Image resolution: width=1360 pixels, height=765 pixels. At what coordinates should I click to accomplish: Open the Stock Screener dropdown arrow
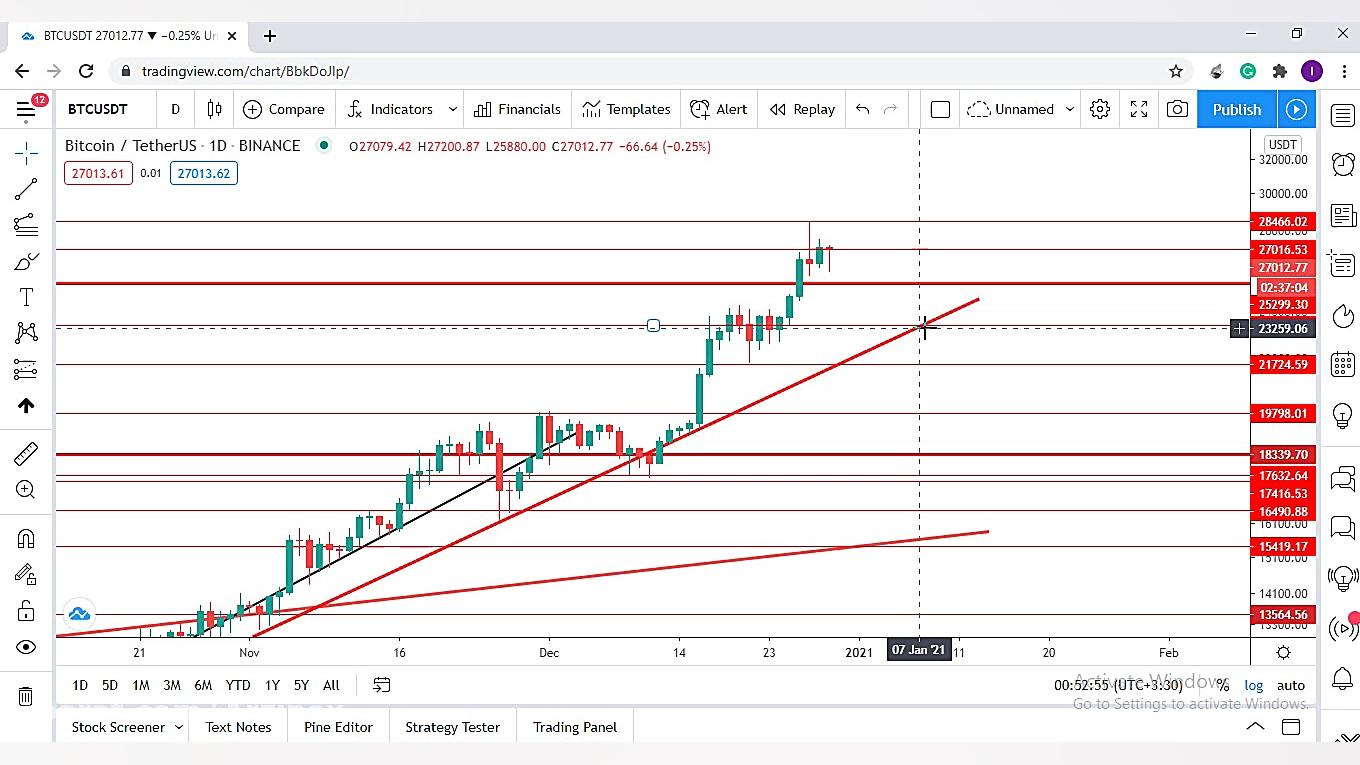179,727
